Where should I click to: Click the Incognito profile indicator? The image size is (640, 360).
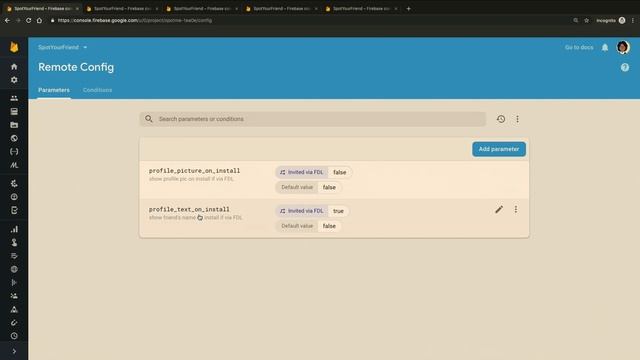[x=611, y=20]
